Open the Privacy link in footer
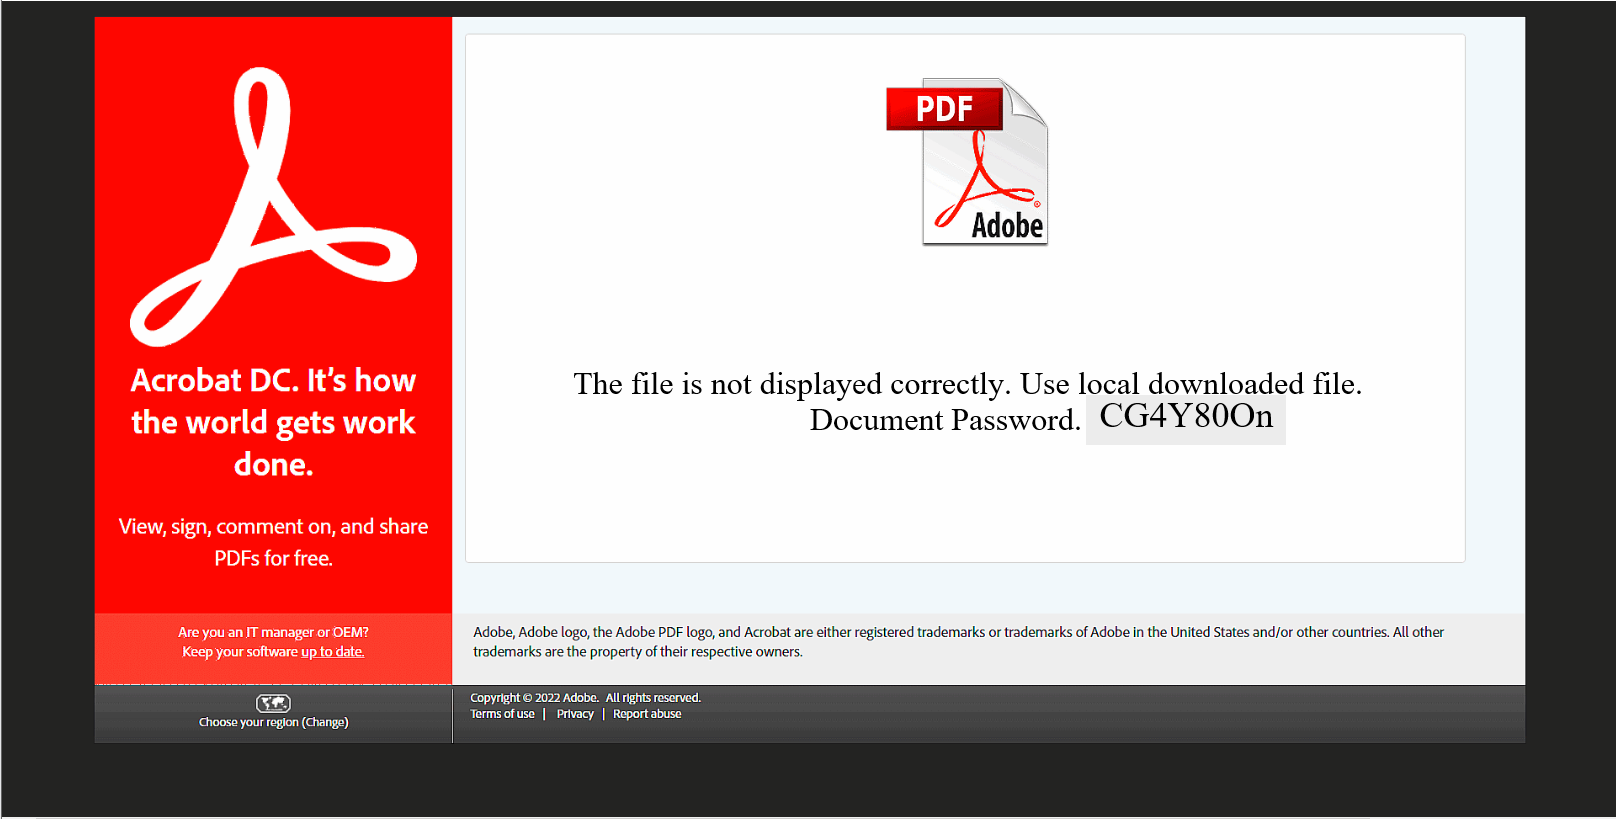 tap(575, 714)
